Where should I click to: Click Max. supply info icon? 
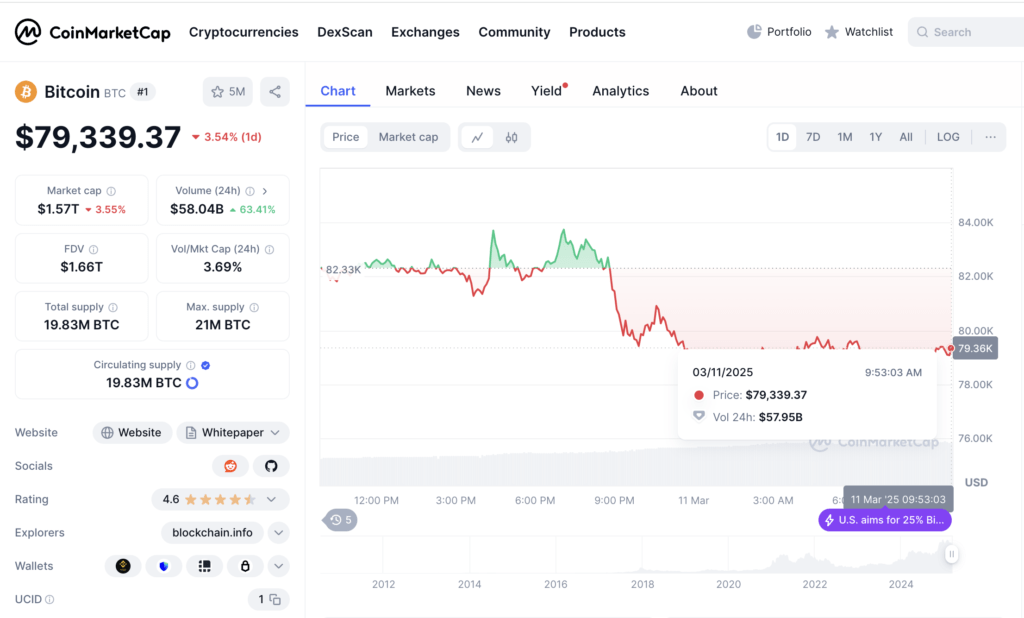[x=254, y=307]
